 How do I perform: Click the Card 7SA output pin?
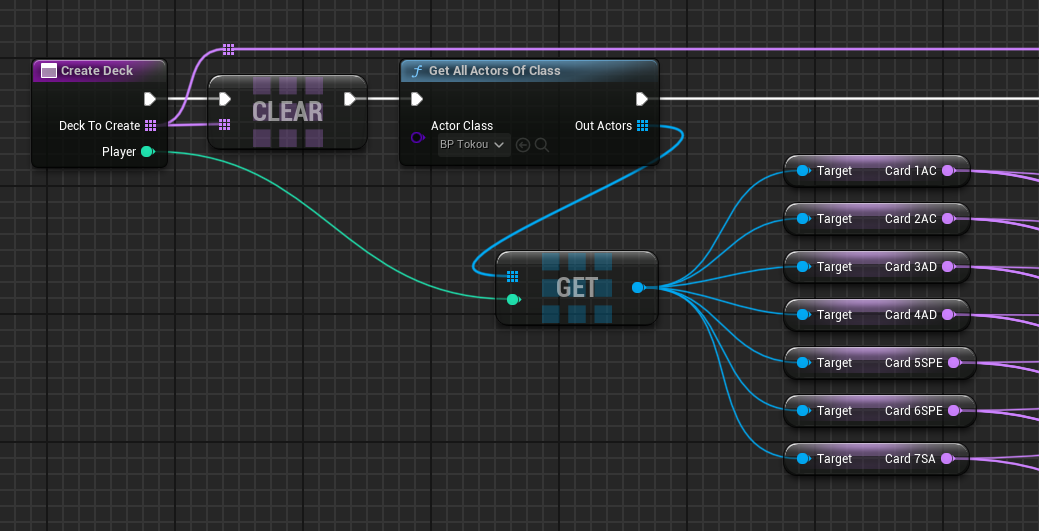pos(946,459)
